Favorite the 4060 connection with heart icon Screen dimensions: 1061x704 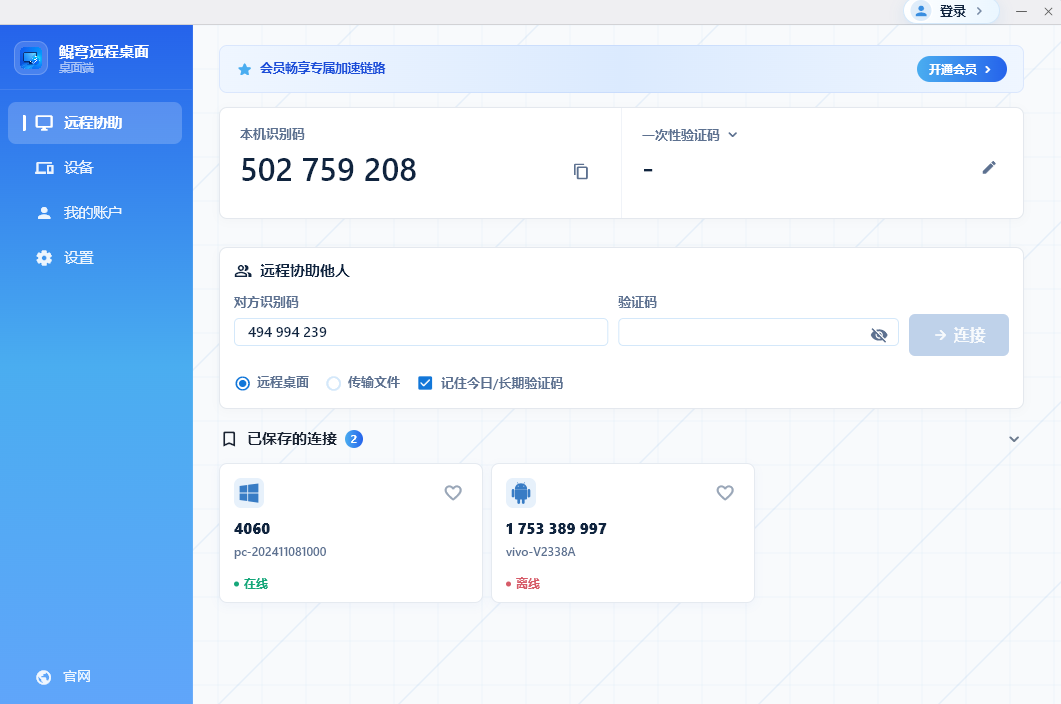453,493
